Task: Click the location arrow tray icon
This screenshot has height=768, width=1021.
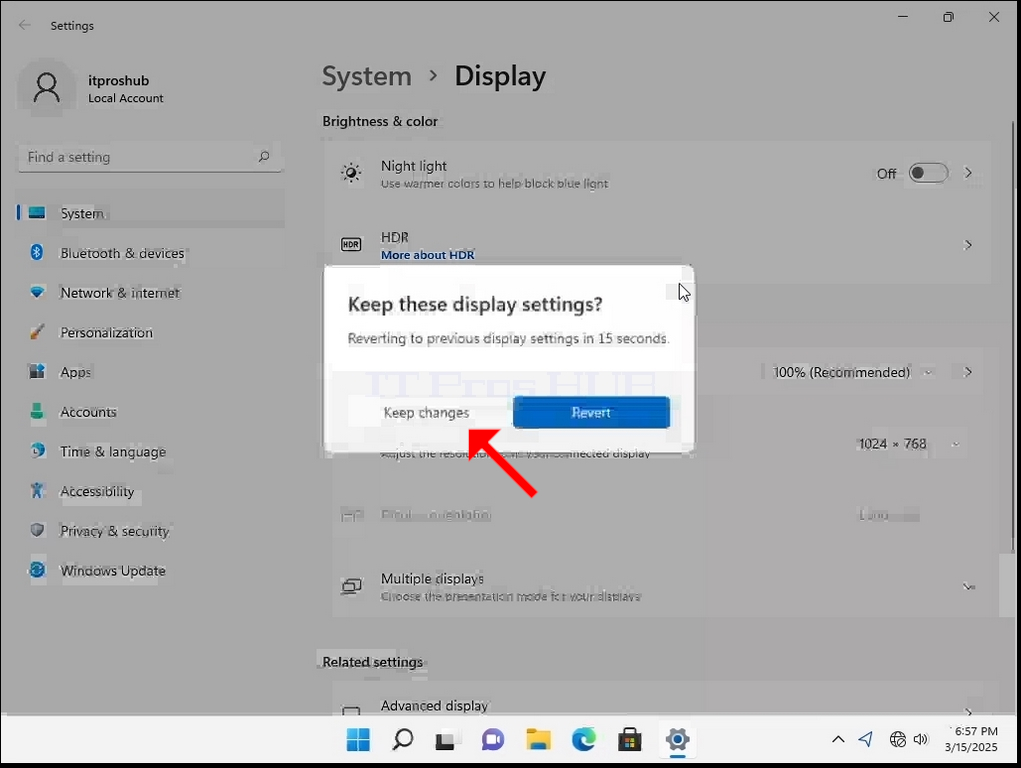Action: tap(866, 739)
